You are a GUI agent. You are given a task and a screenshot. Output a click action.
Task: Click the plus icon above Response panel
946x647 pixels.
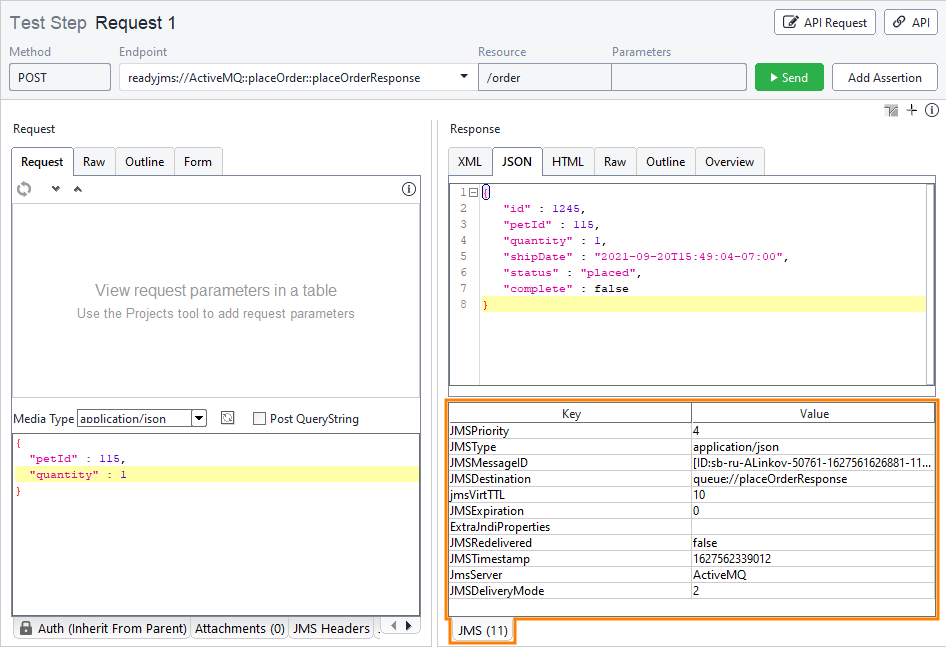(x=911, y=110)
